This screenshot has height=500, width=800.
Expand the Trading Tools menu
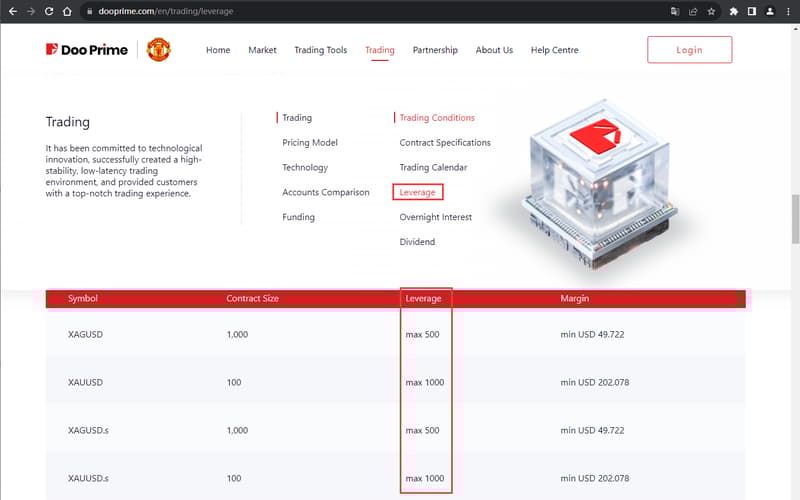(320, 50)
